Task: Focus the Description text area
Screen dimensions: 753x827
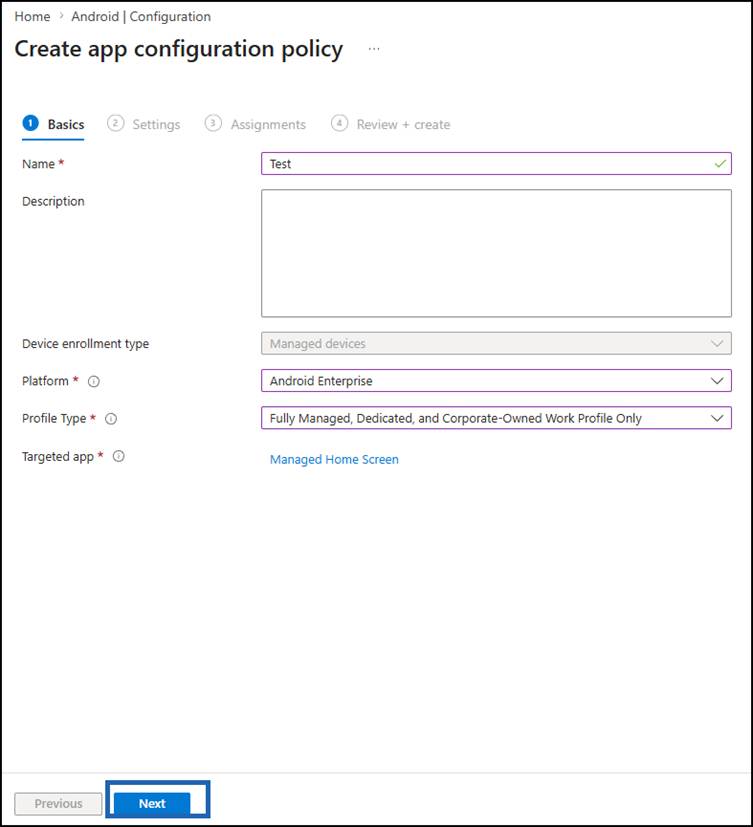Action: pos(496,253)
